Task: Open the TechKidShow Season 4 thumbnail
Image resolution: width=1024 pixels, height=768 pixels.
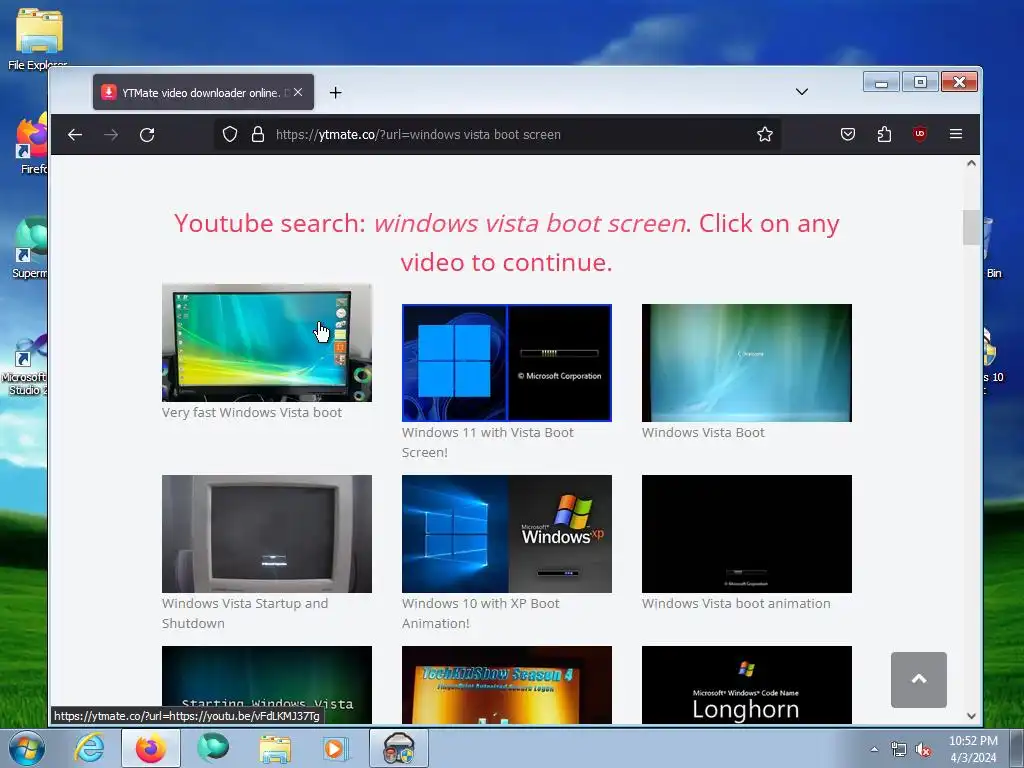Action: (507, 684)
